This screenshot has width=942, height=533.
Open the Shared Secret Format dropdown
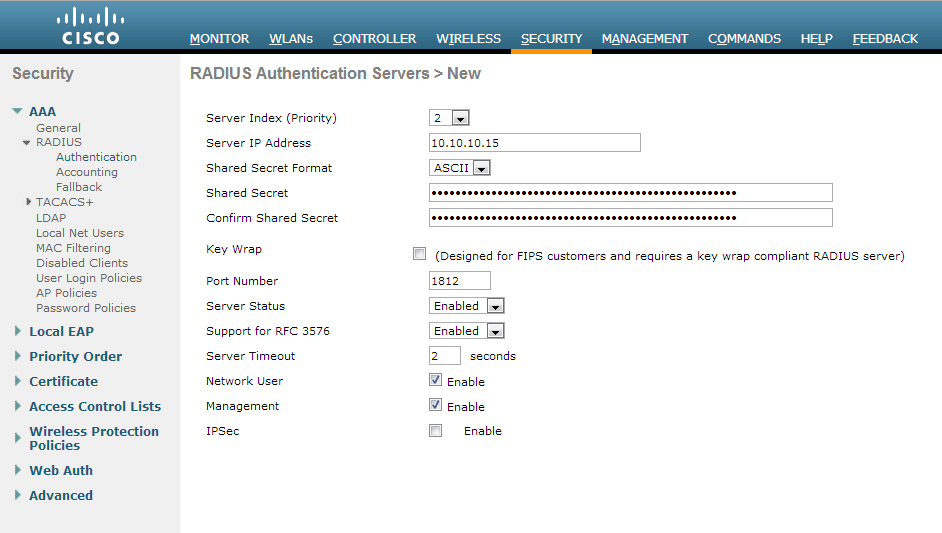tap(460, 168)
